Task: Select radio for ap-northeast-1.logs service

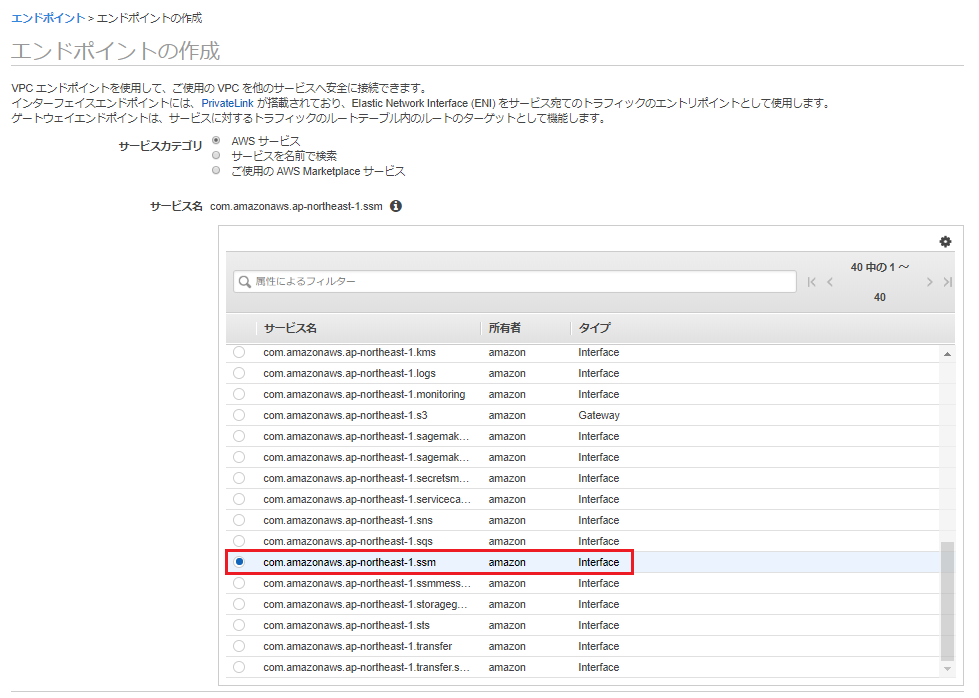Action: (239, 373)
